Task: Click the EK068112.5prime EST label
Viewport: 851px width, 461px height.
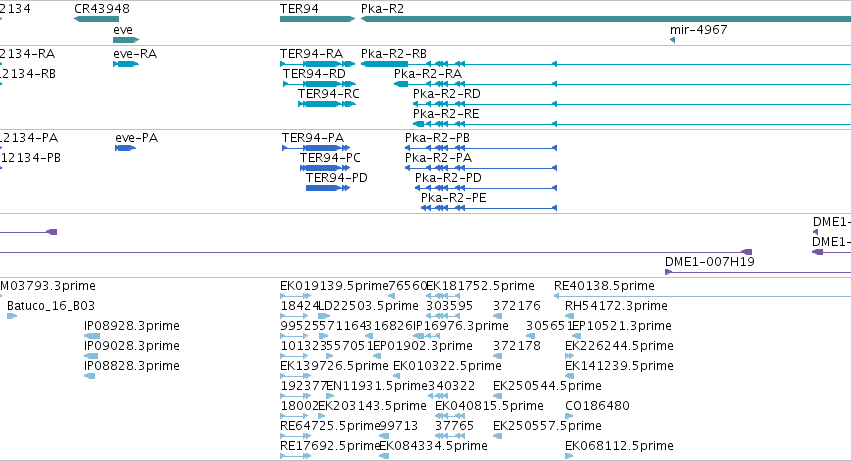Action: (619, 446)
